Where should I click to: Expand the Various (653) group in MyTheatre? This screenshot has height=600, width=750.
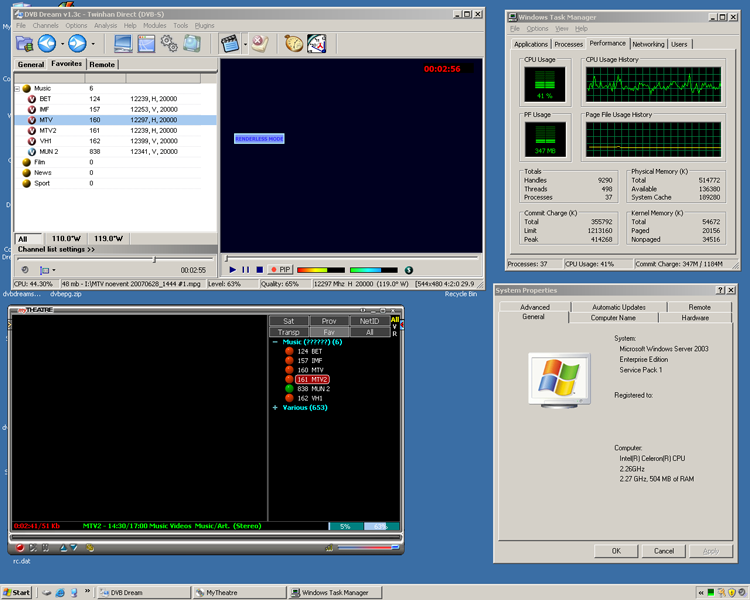(275, 408)
